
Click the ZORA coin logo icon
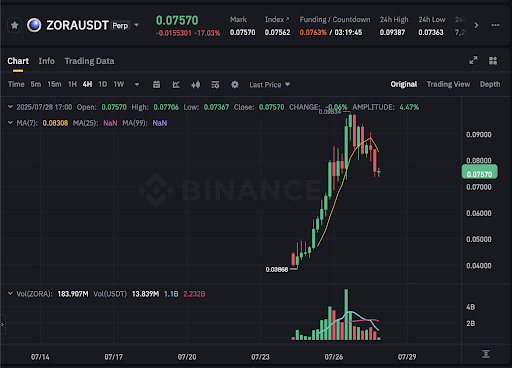tap(34, 25)
